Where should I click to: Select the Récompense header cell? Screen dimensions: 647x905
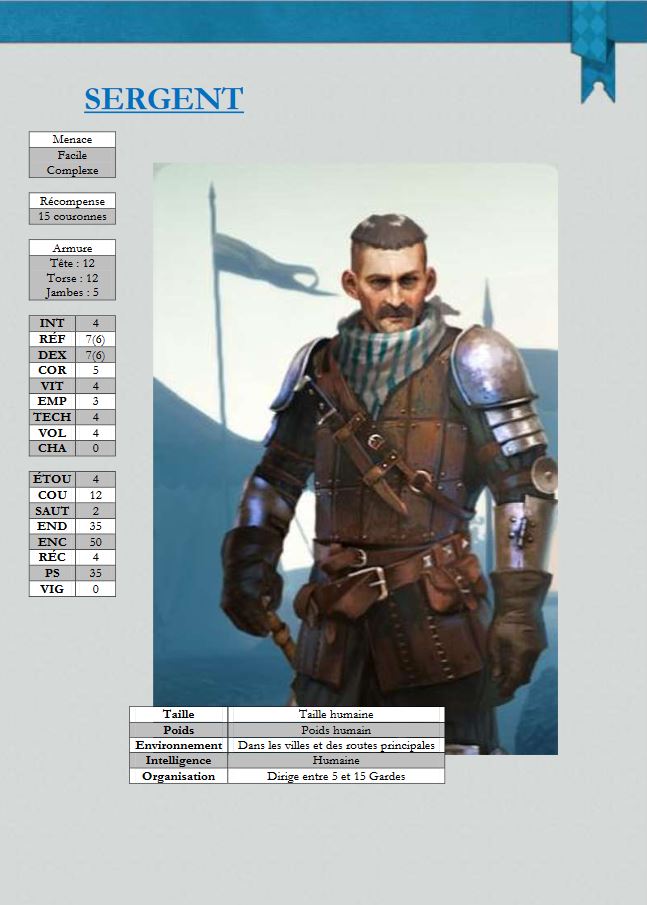tap(72, 201)
